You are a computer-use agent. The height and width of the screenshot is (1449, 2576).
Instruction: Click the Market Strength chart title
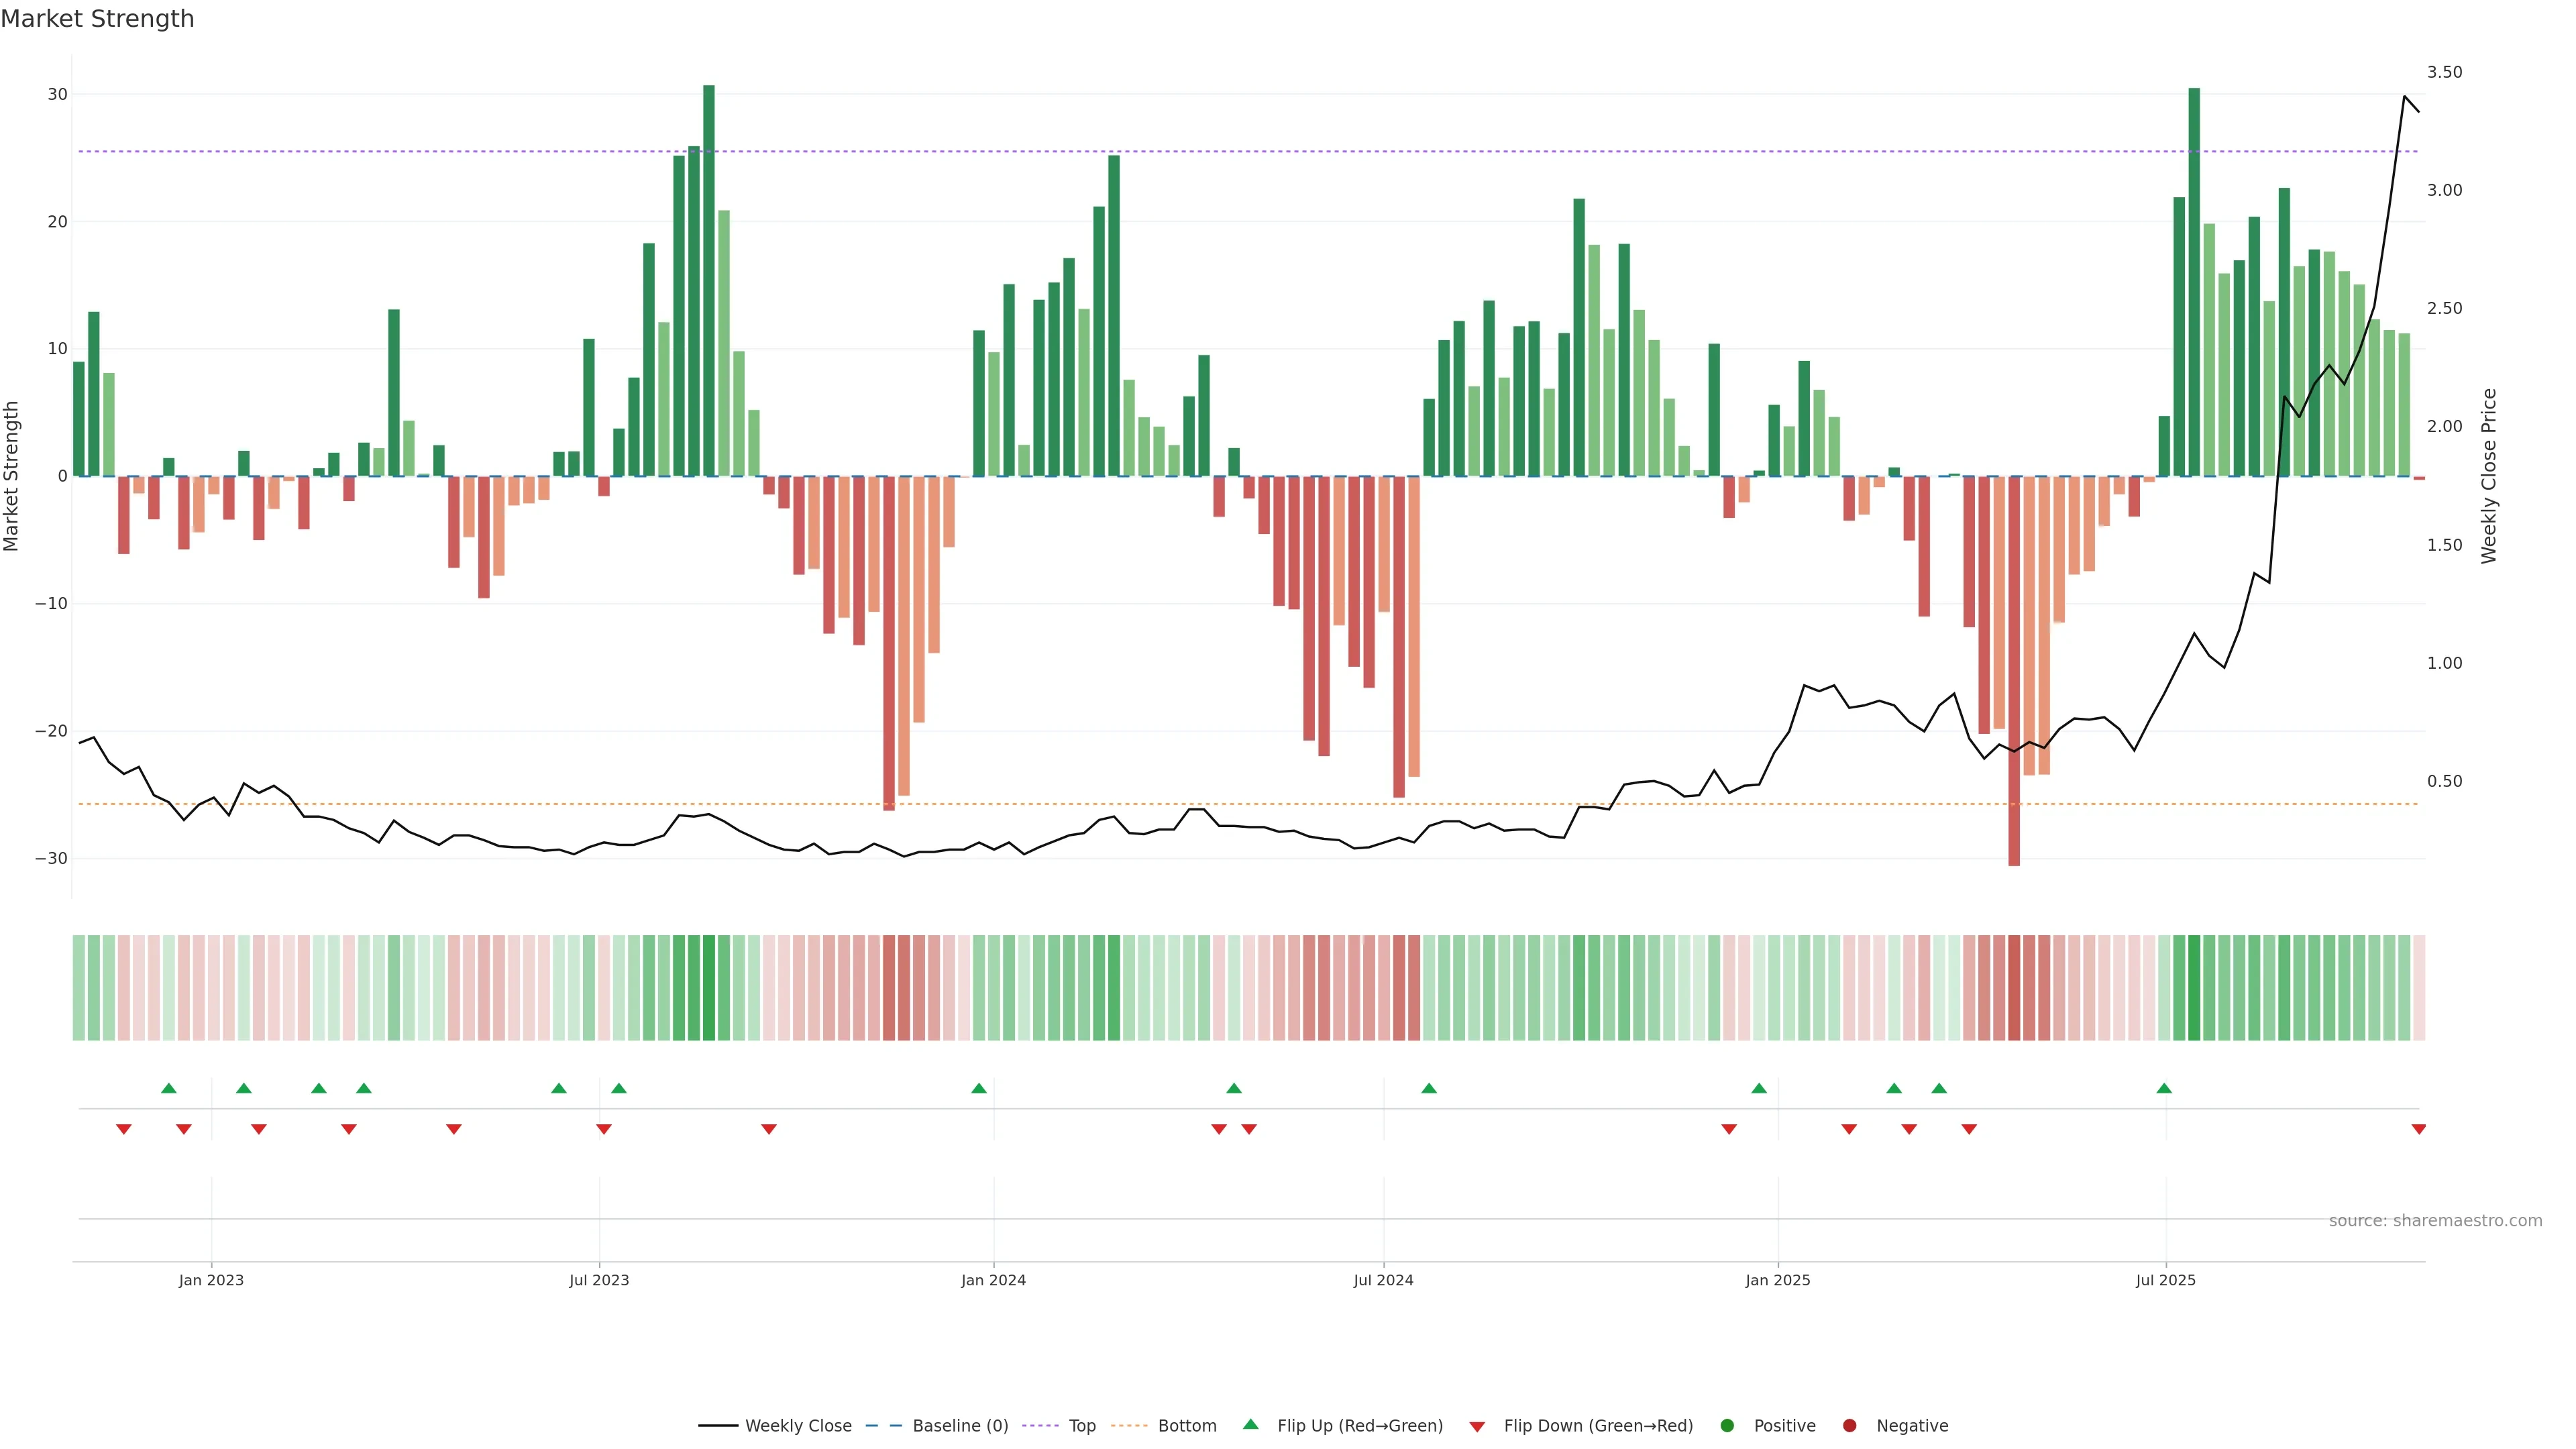click(x=97, y=19)
